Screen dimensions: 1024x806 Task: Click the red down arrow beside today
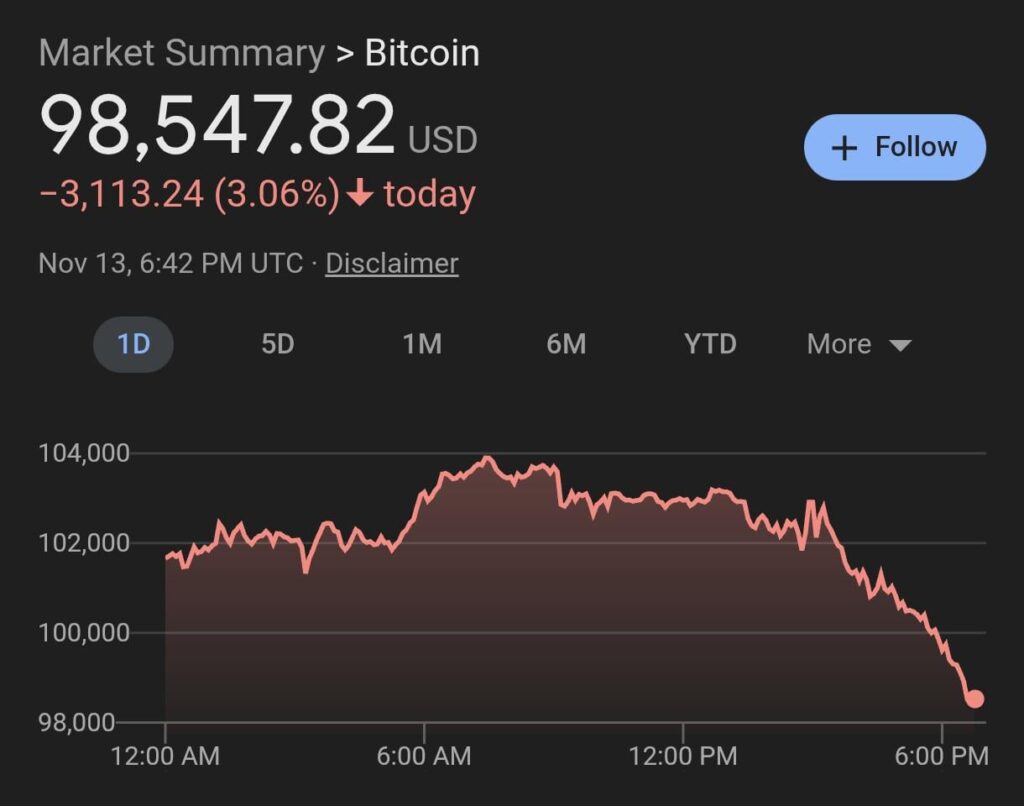point(359,193)
